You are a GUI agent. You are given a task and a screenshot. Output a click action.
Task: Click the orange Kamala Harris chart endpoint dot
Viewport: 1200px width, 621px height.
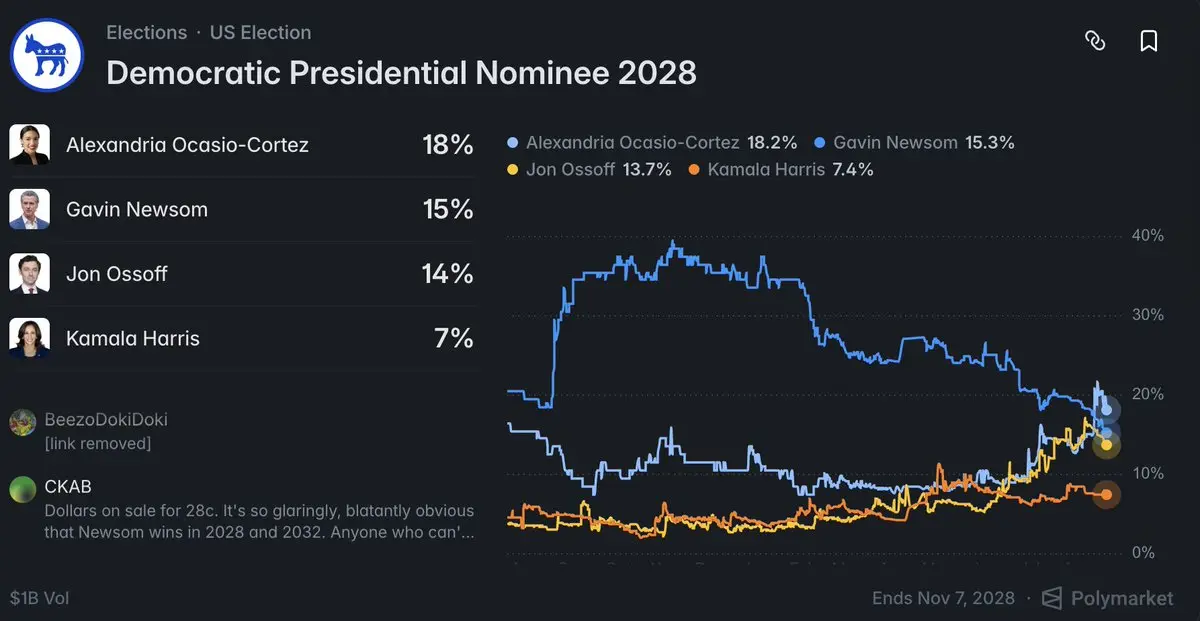1106,494
